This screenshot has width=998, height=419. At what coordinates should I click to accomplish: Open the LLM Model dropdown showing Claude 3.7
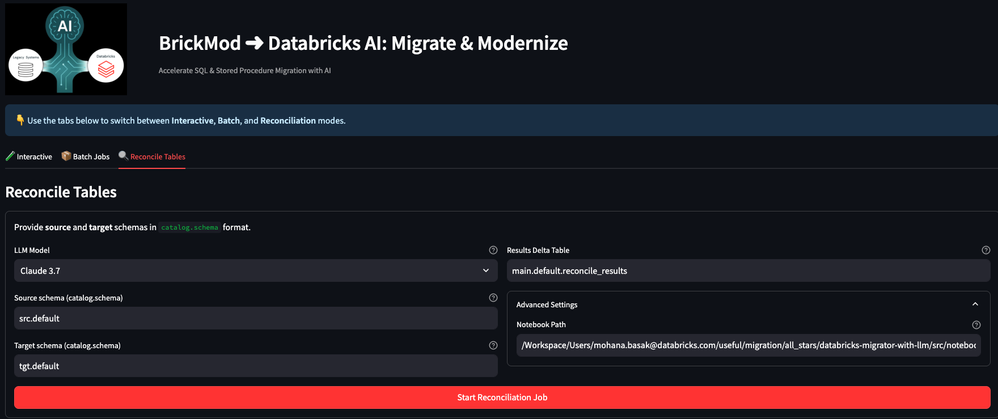pos(255,271)
